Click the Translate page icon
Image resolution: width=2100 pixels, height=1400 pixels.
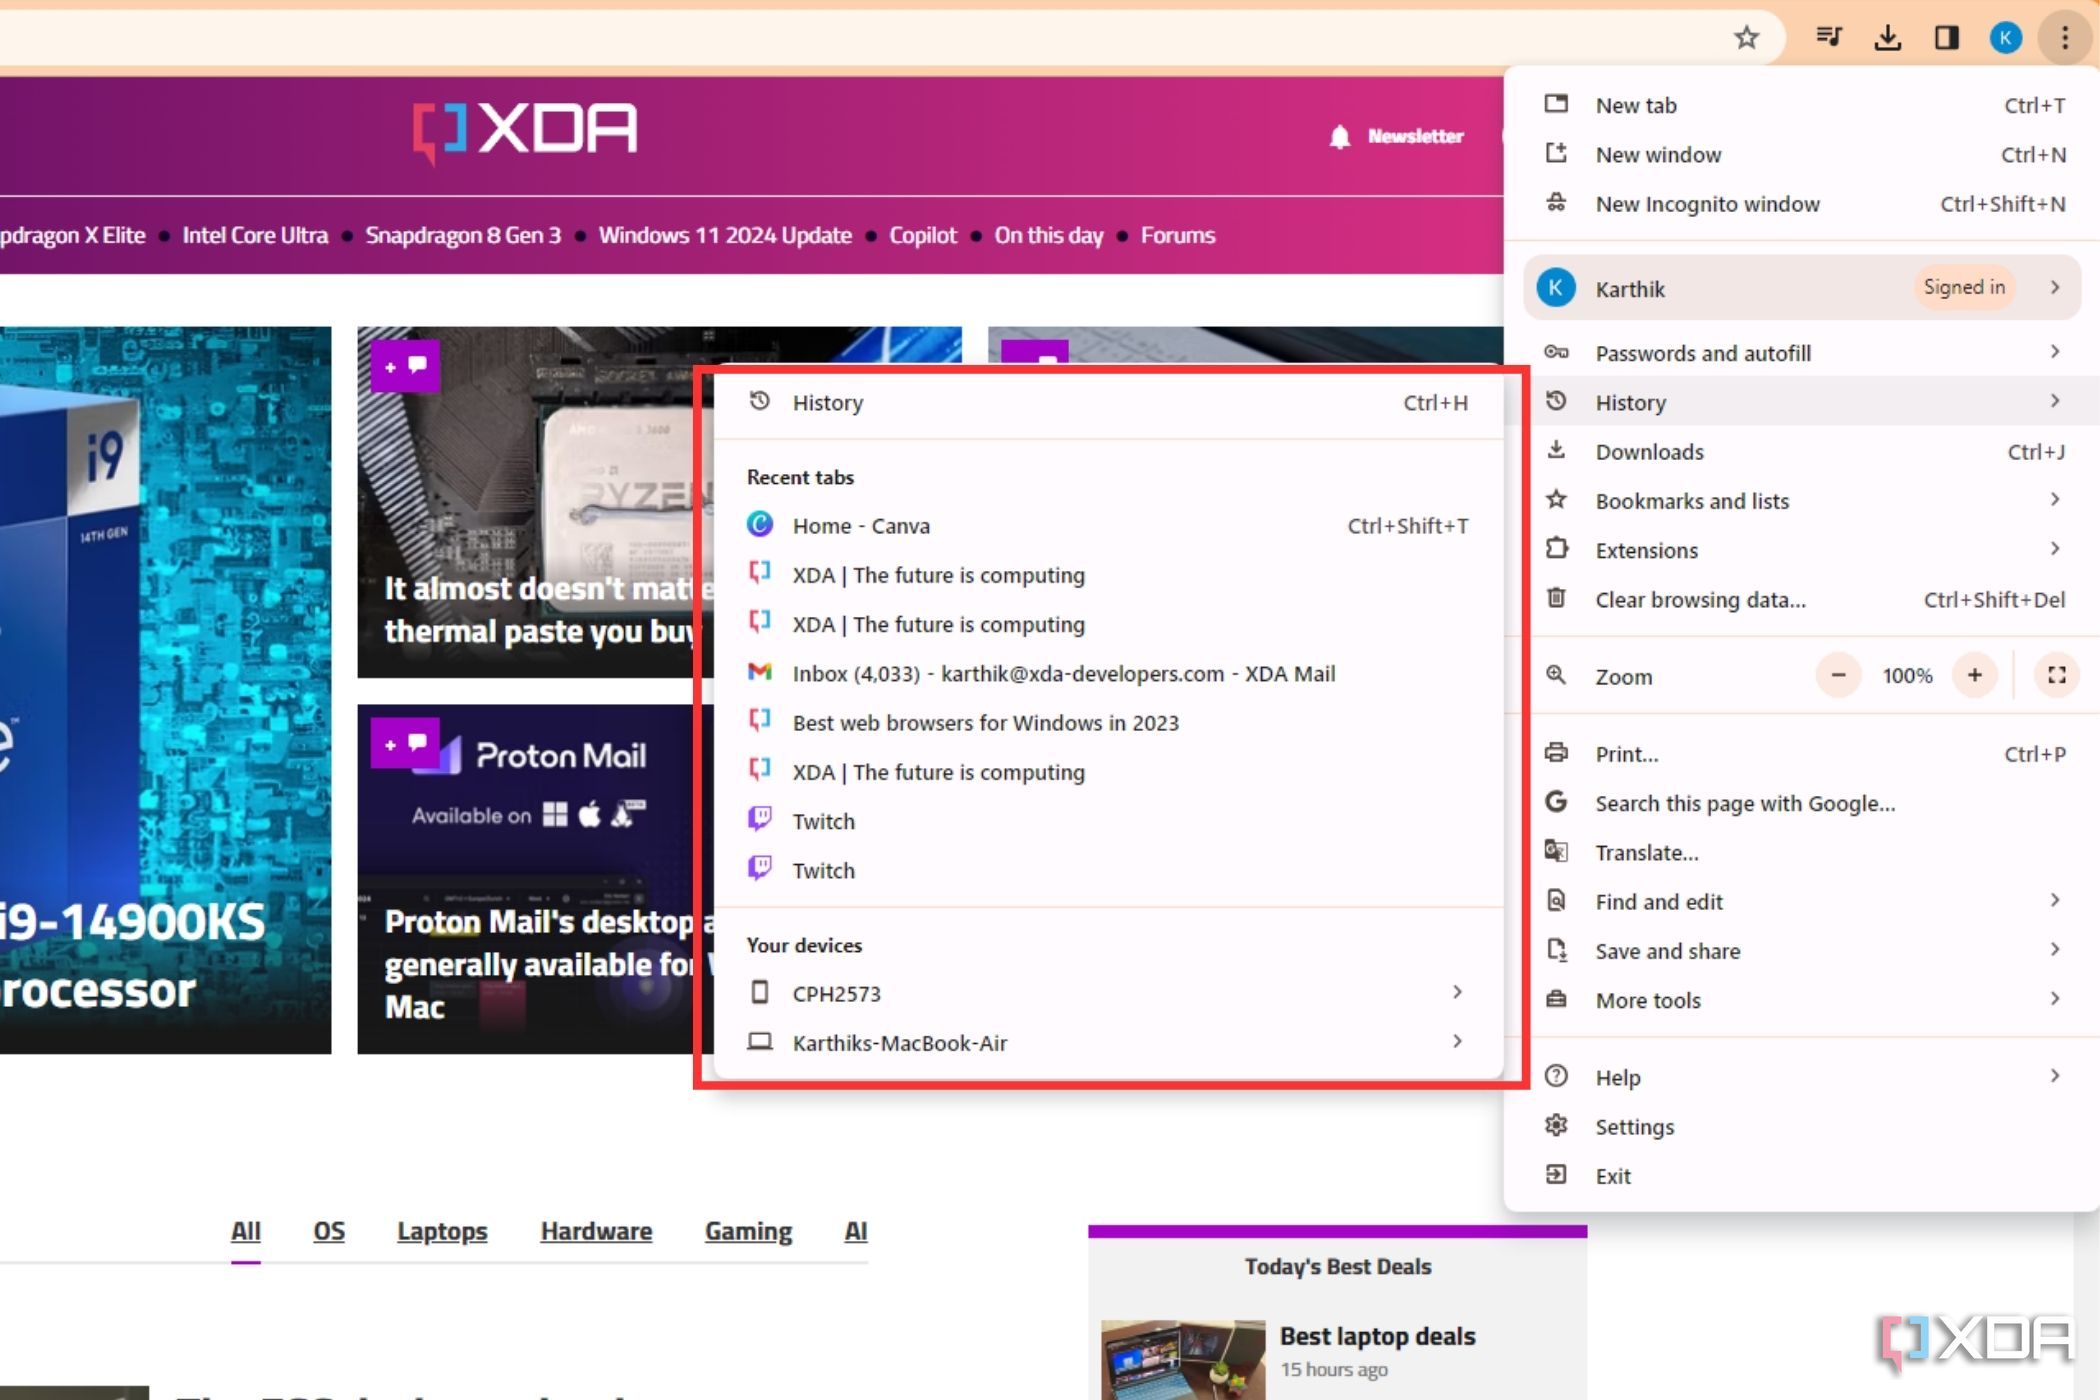(x=1556, y=850)
